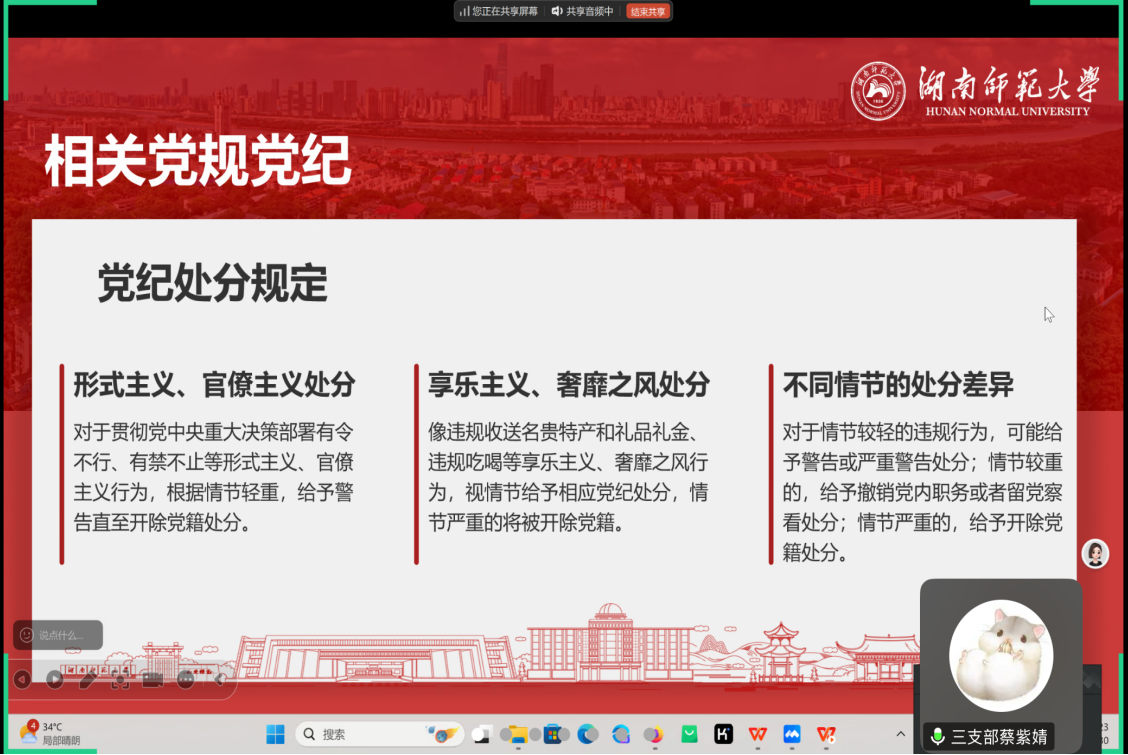
Task: Click the video camera icon in the slideshow toolbar
Action: (x=152, y=680)
